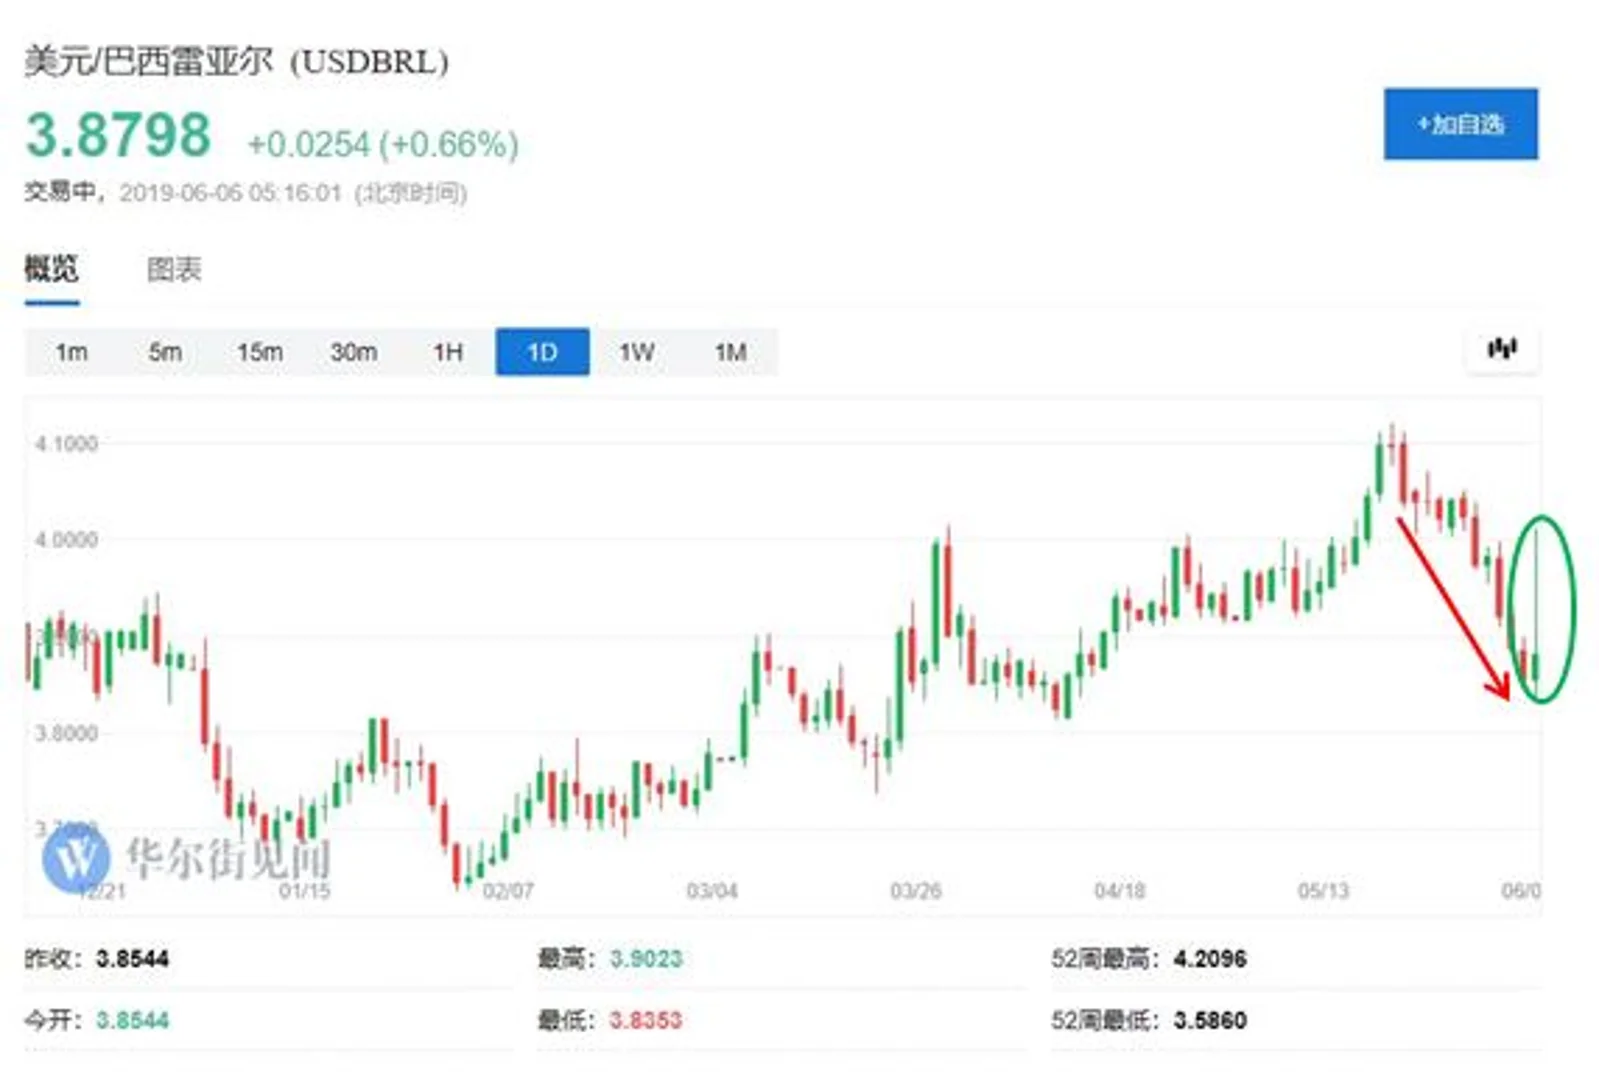This screenshot has height=1079, width=1599.
Task: Click the 01/15 date axis label
Action: [304, 890]
